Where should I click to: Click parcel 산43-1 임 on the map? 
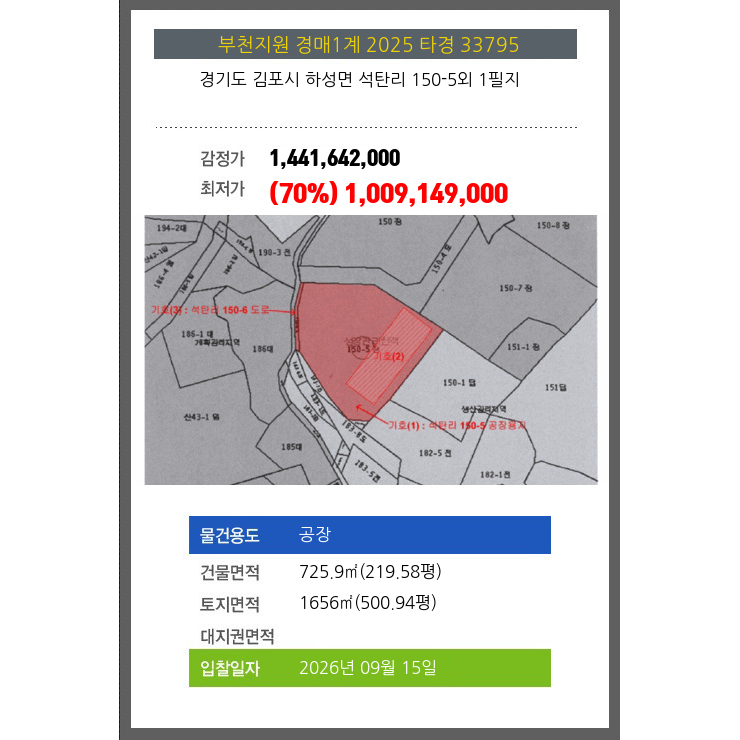202,417
